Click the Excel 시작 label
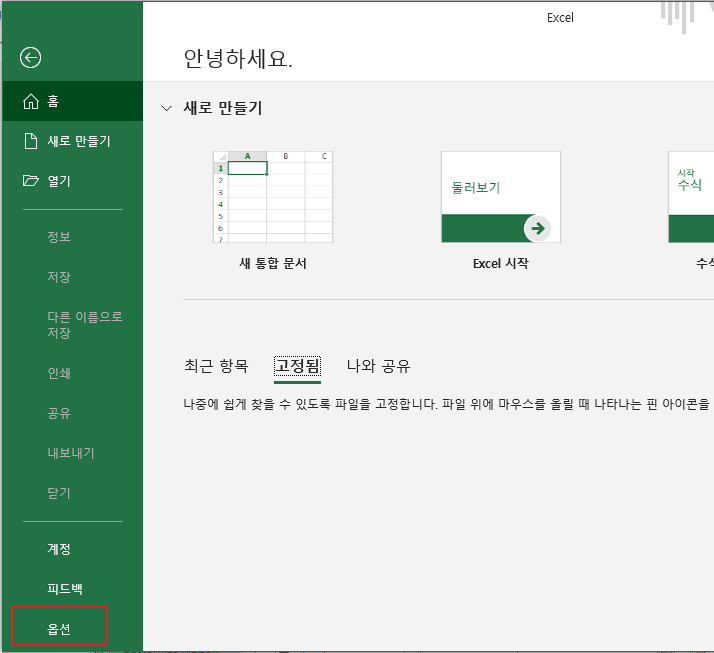Image resolution: width=714 pixels, height=653 pixels. [501, 263]
